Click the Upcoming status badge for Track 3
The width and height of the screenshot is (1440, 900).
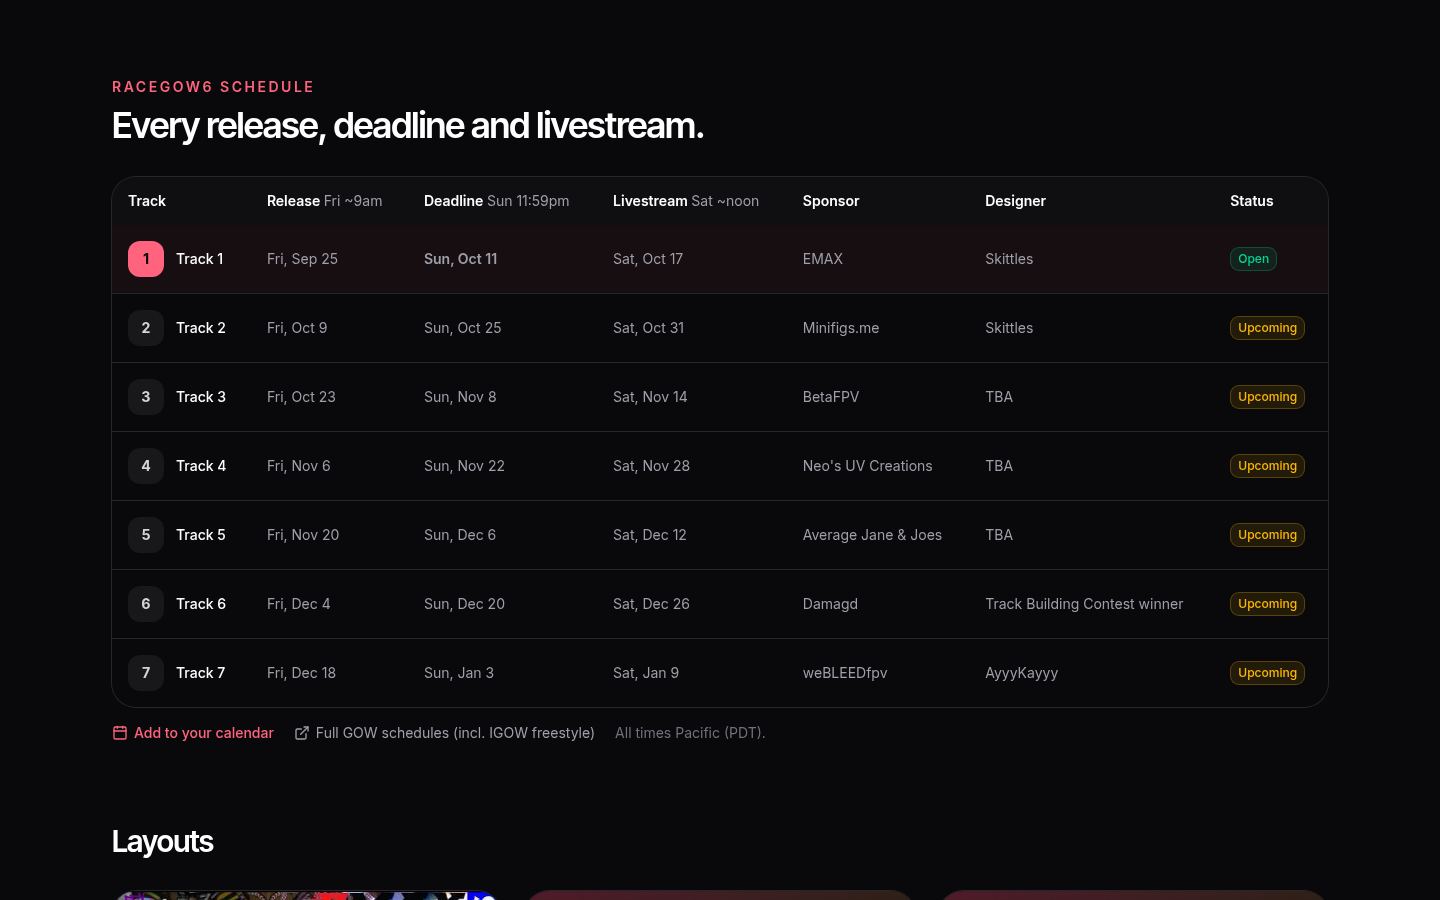pos(1267,397)
